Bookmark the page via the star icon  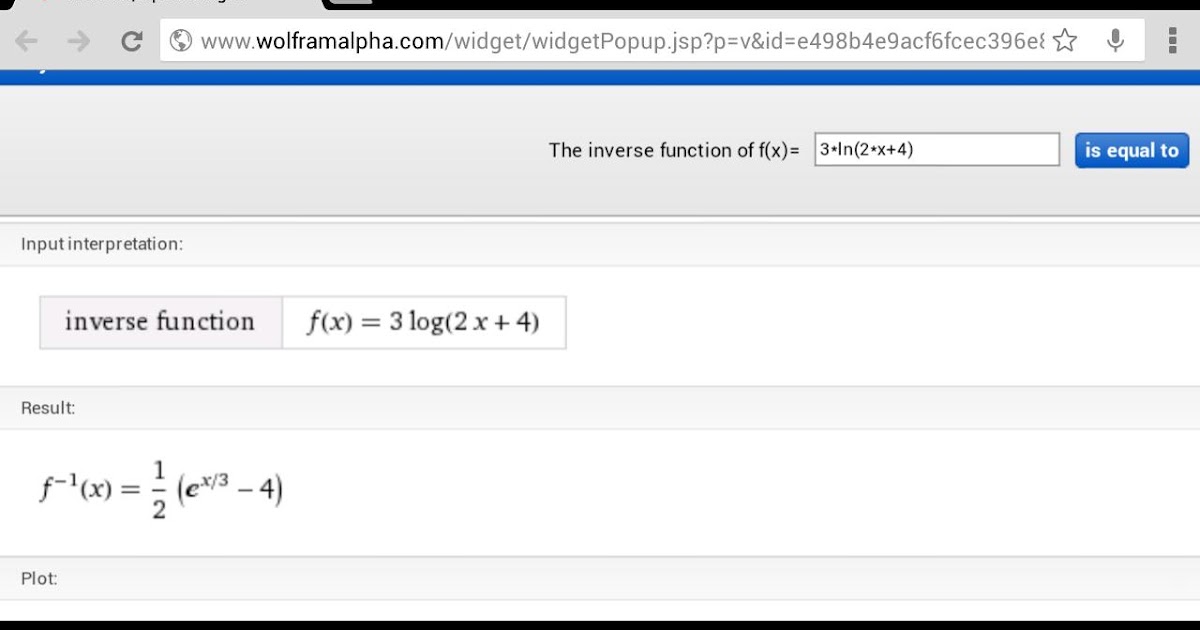[1066, 40]
